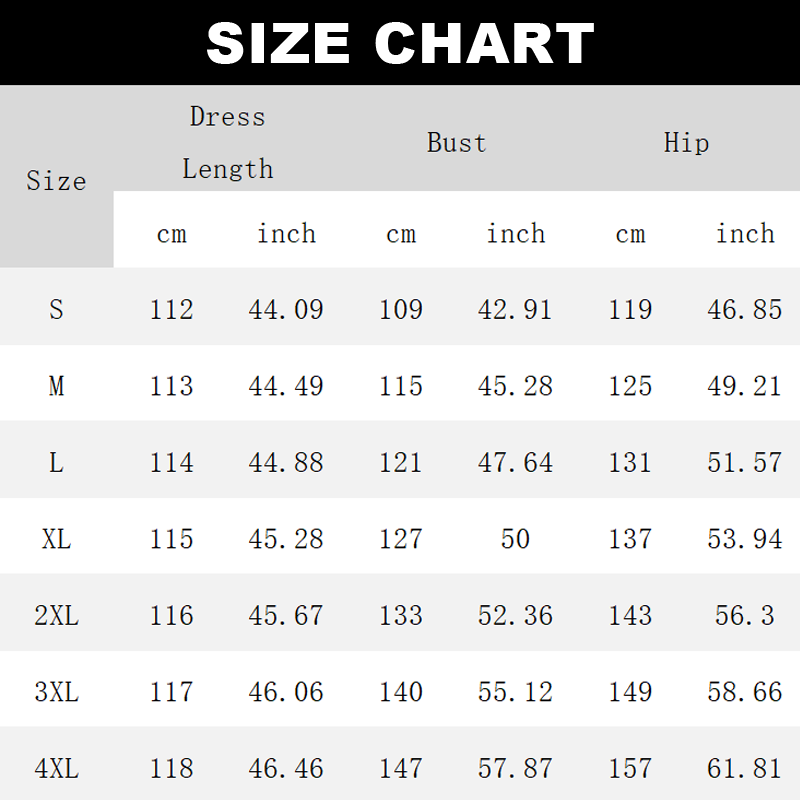Select the S size row label
The height and width of the screenshot is (800, 800).
click(56, 309)
